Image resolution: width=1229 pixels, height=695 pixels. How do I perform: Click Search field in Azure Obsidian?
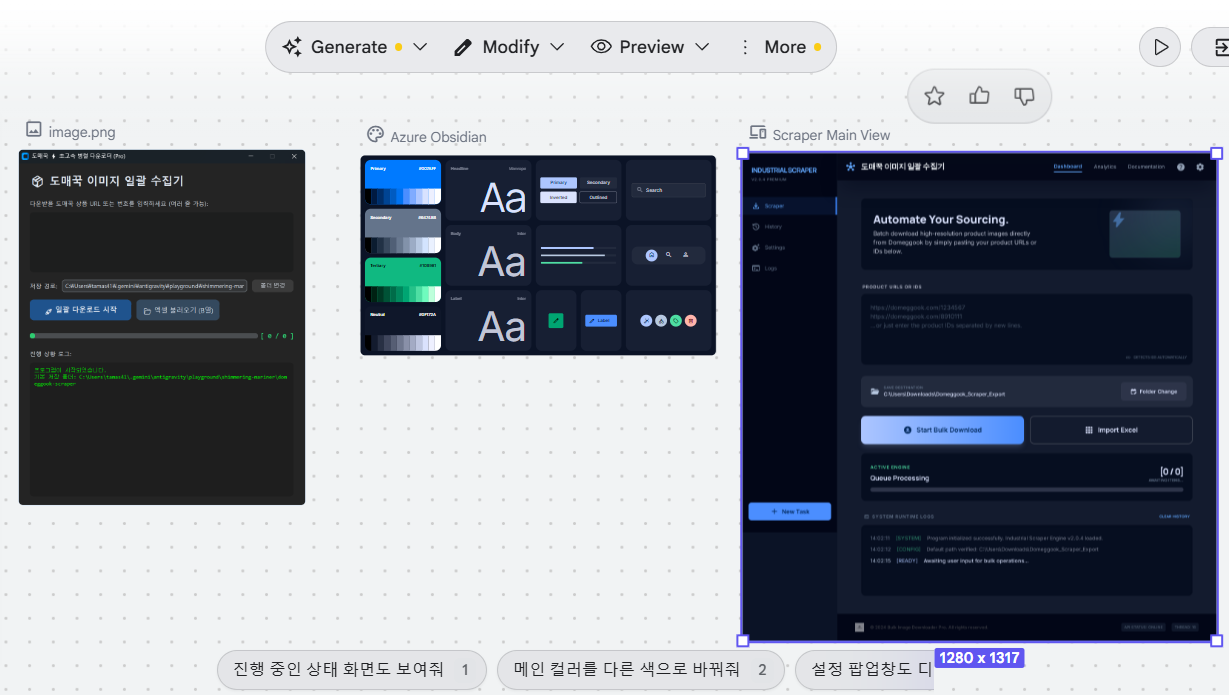tap(668, 190)
